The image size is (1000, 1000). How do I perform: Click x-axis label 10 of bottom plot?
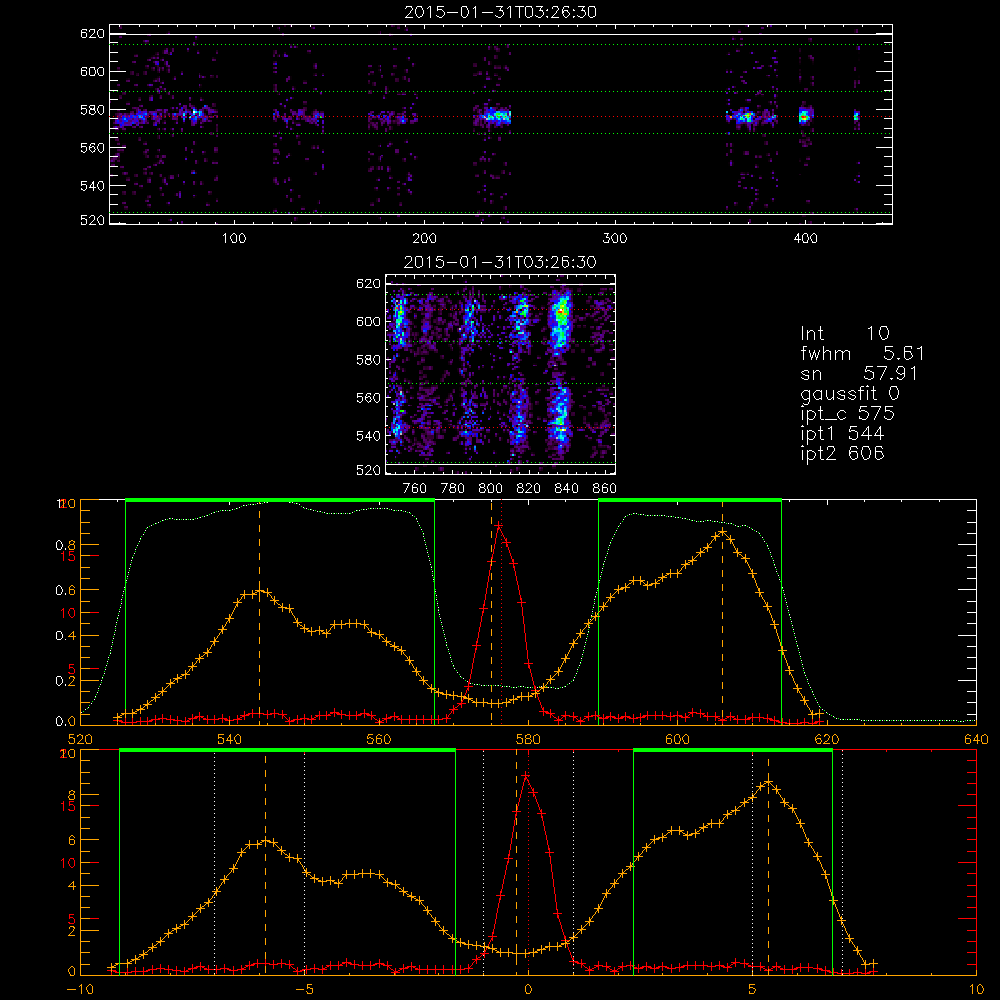click(976, 990)
